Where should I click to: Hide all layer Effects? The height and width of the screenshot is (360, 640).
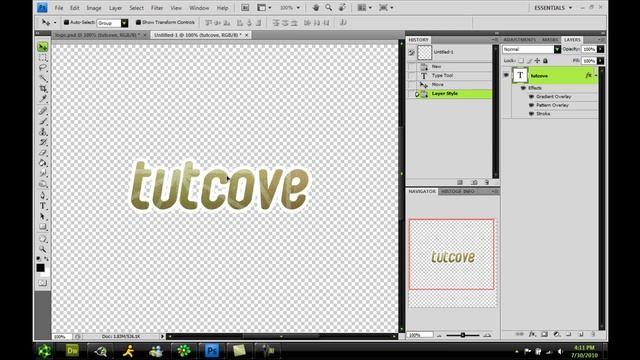pyautogui.click(x=523, y=88)
